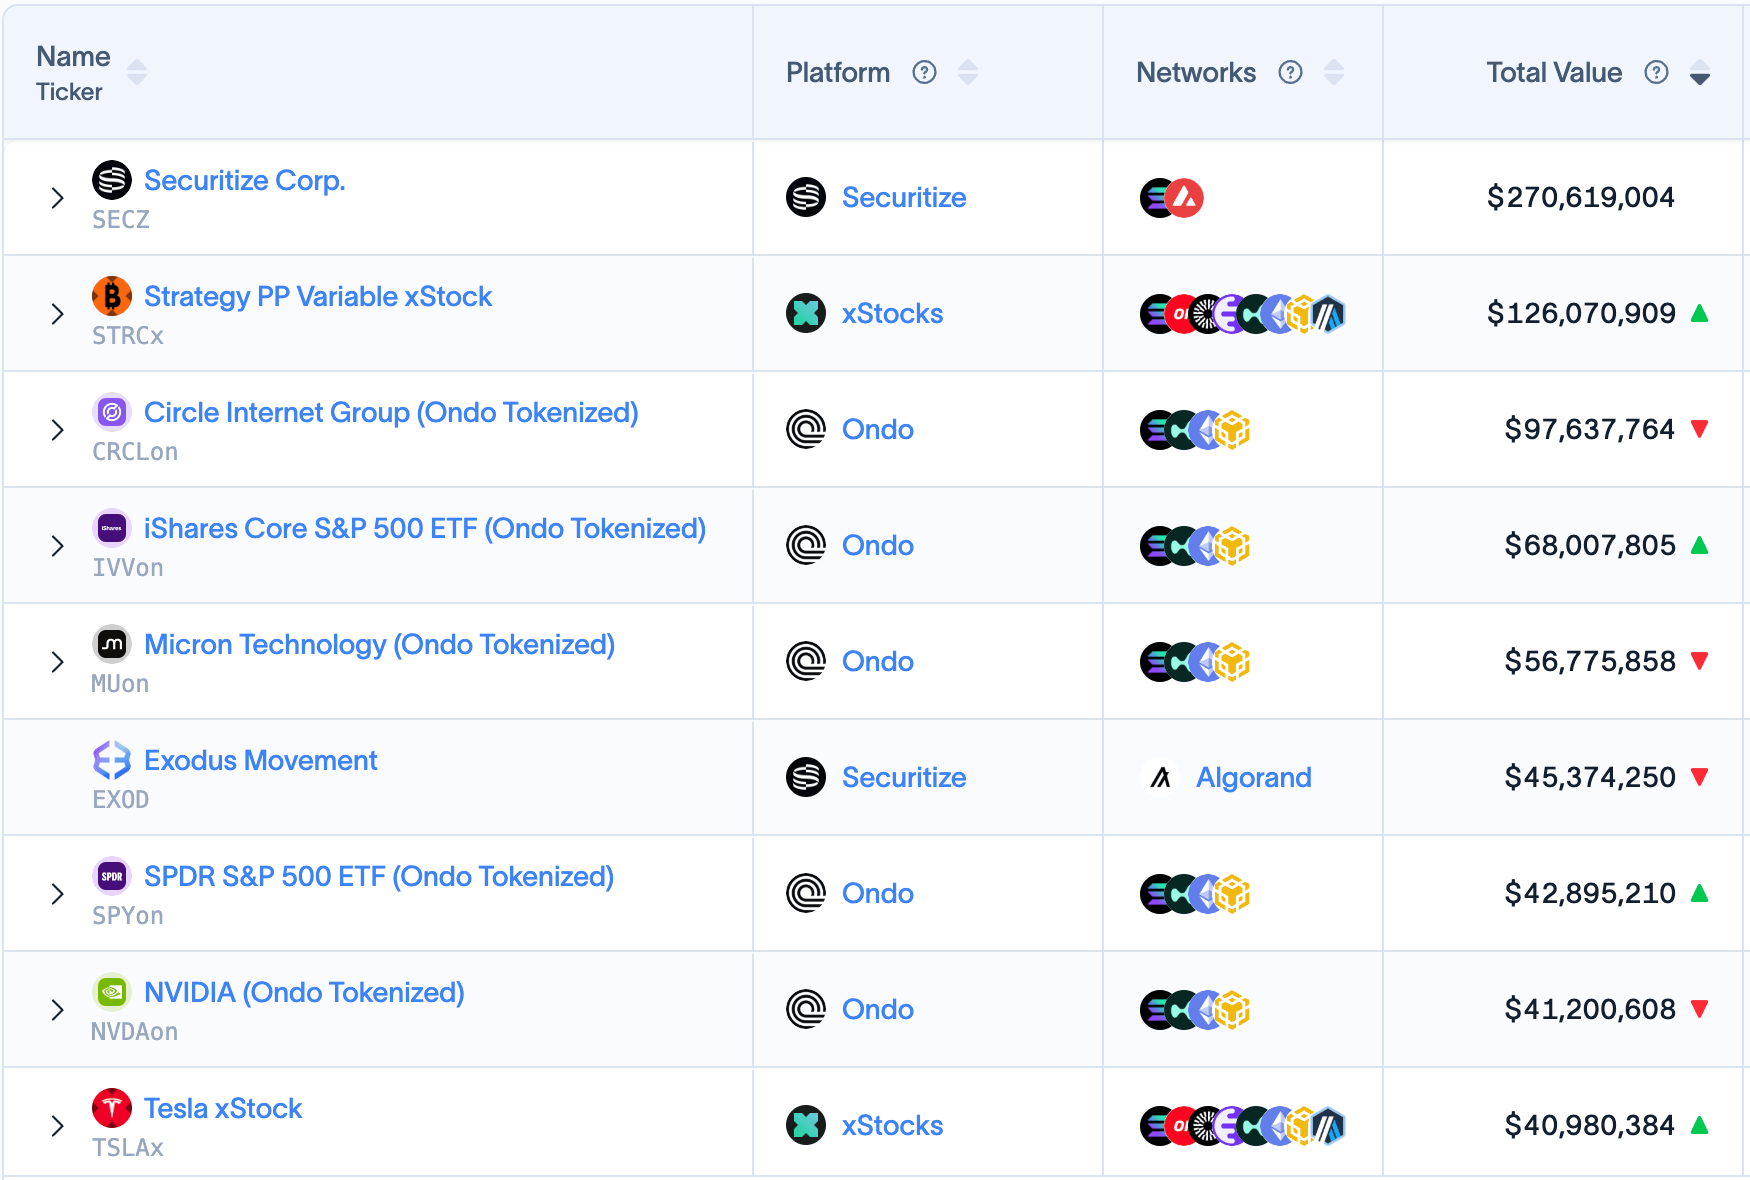Click the SPDR S&P 500 ETF logo
The width and height of the screenshot is (1750, 1180).
[x=112, y=876]
